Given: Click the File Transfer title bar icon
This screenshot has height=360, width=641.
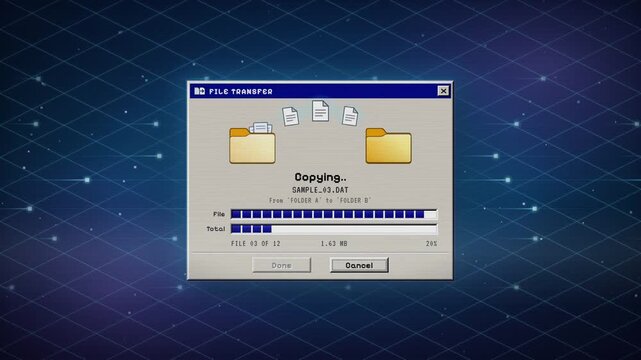Looking at the screenshot, I should (199, 91).
